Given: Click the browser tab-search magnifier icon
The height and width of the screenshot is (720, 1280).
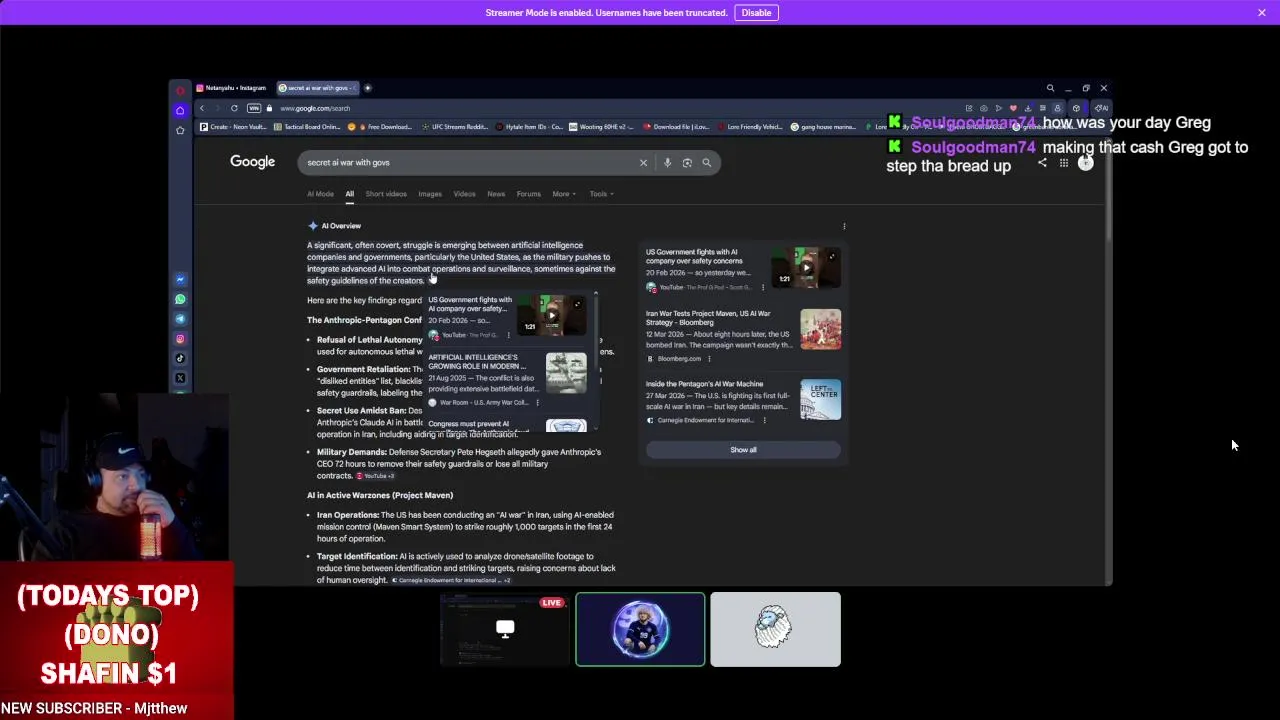Looking at the screenshot, I should click(1050, 88).
